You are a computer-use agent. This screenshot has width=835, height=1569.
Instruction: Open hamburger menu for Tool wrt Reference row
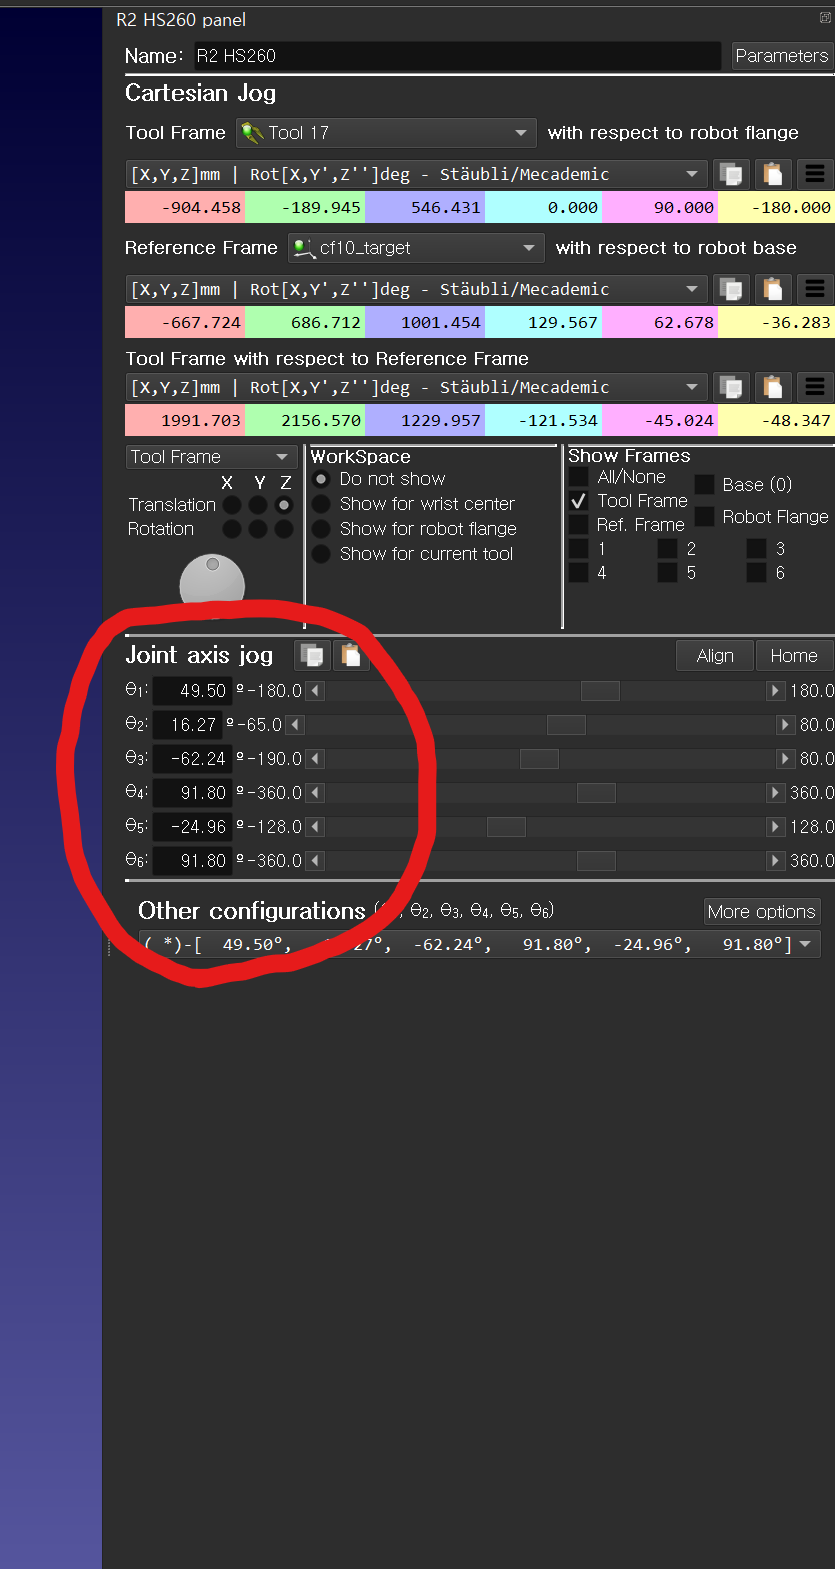click(815, 387)
